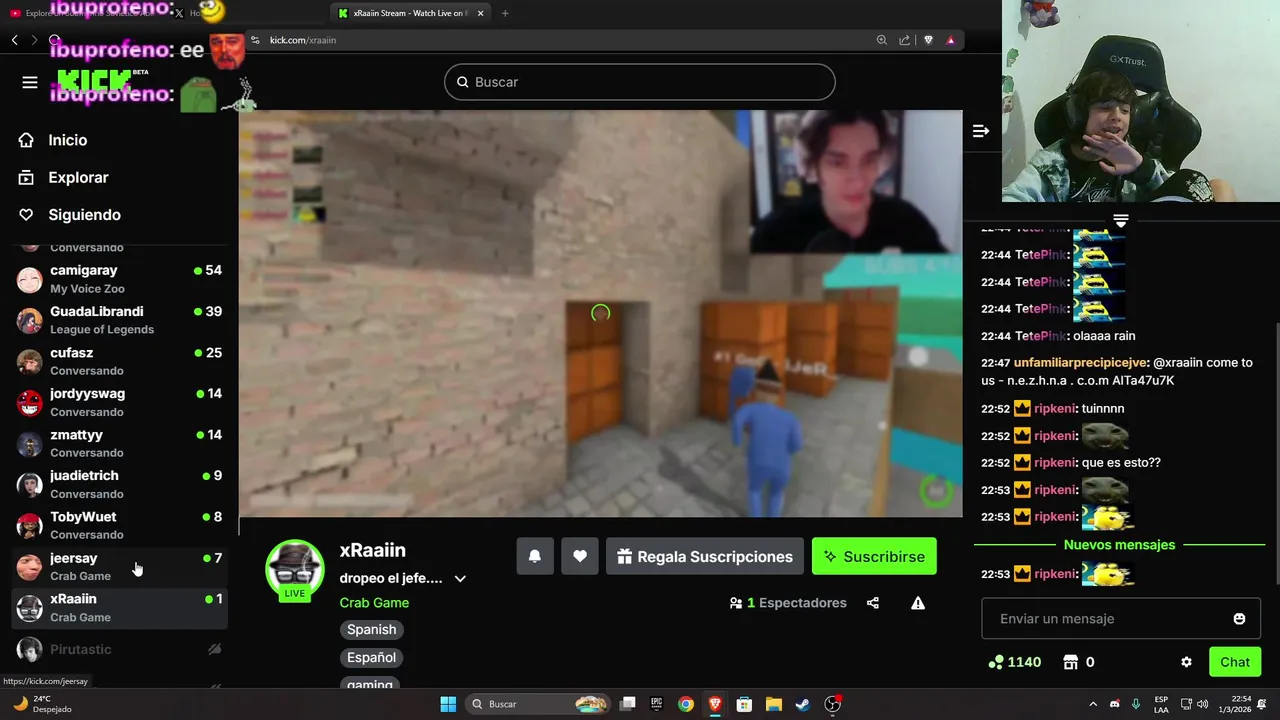Open offline Pirutastic channel
This screenshot has height=720, width=1280.
(120, 650)
